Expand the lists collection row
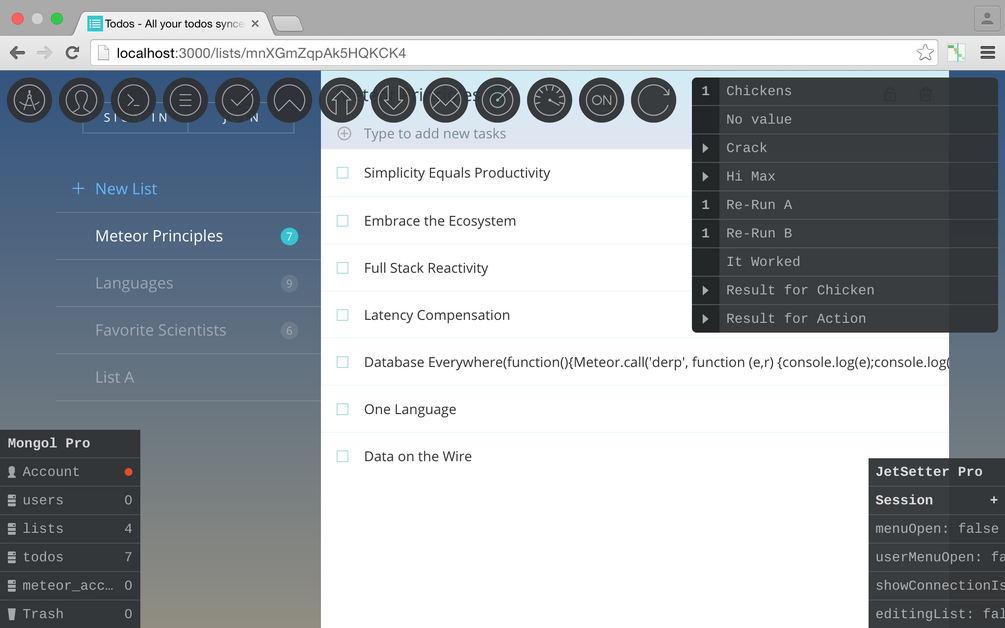Image resolution: width=1005 pixels, height=628 pixels. coord(70,529)
